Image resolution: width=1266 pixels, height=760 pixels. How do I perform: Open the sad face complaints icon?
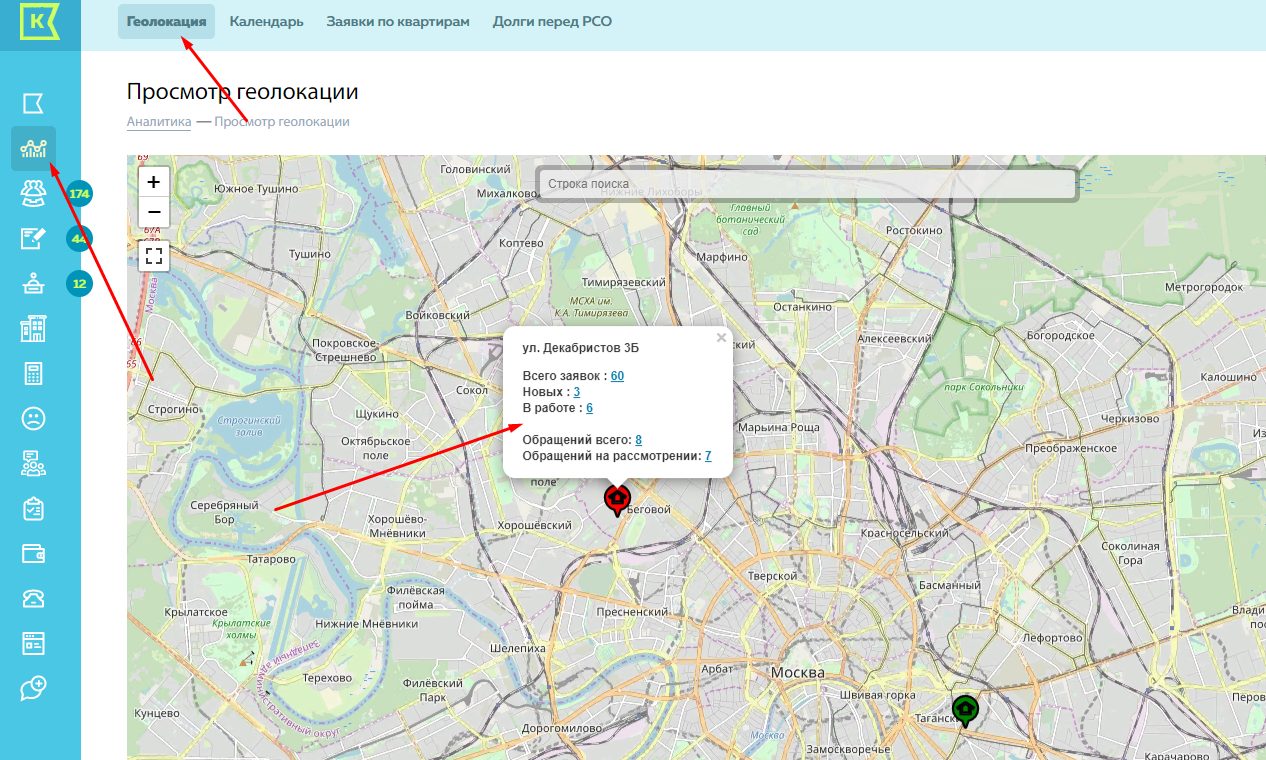[x=33, y=418]
